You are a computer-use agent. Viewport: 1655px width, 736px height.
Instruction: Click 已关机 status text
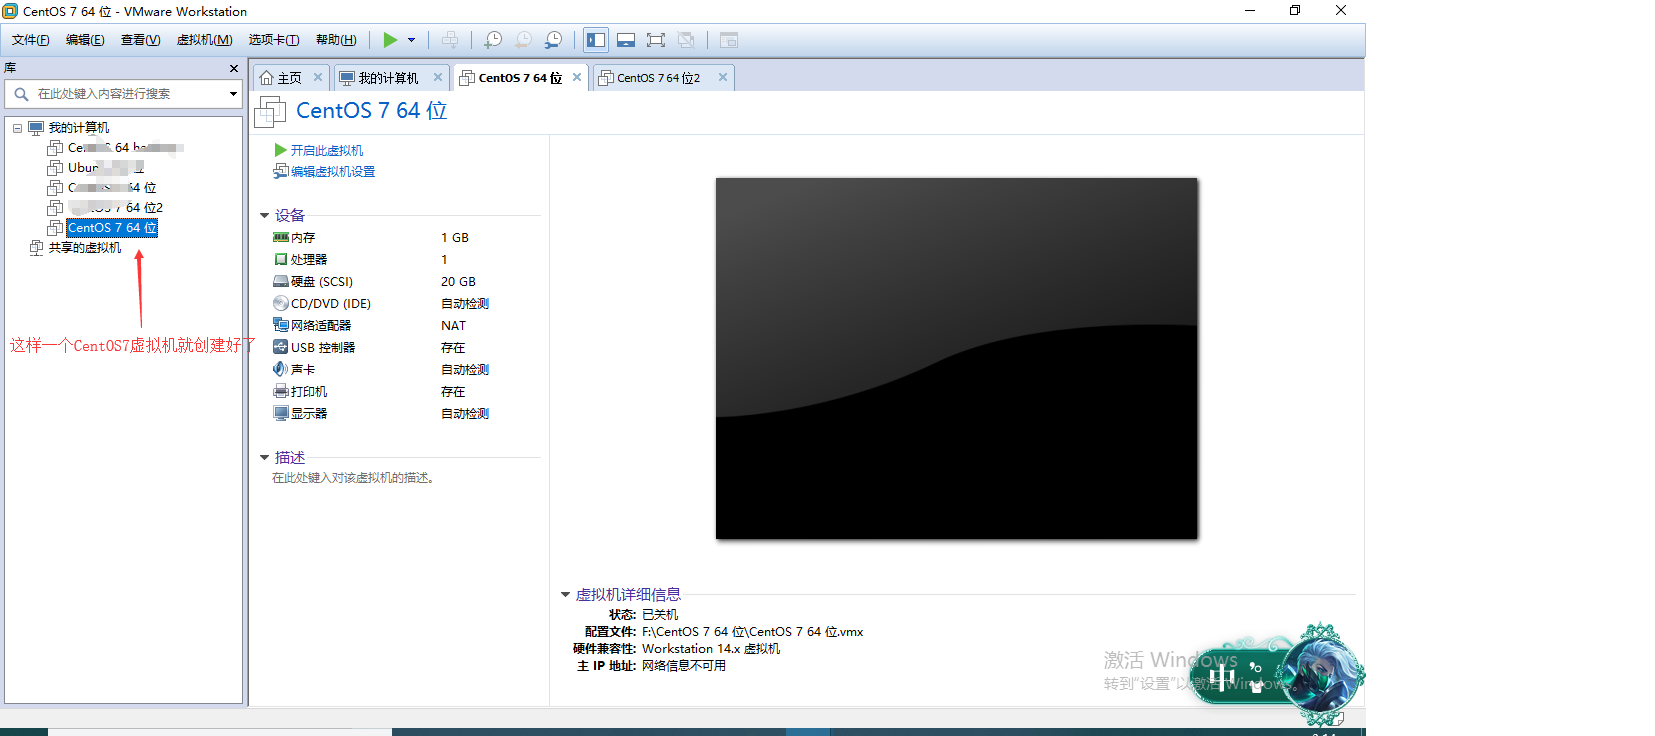(660, 615)
